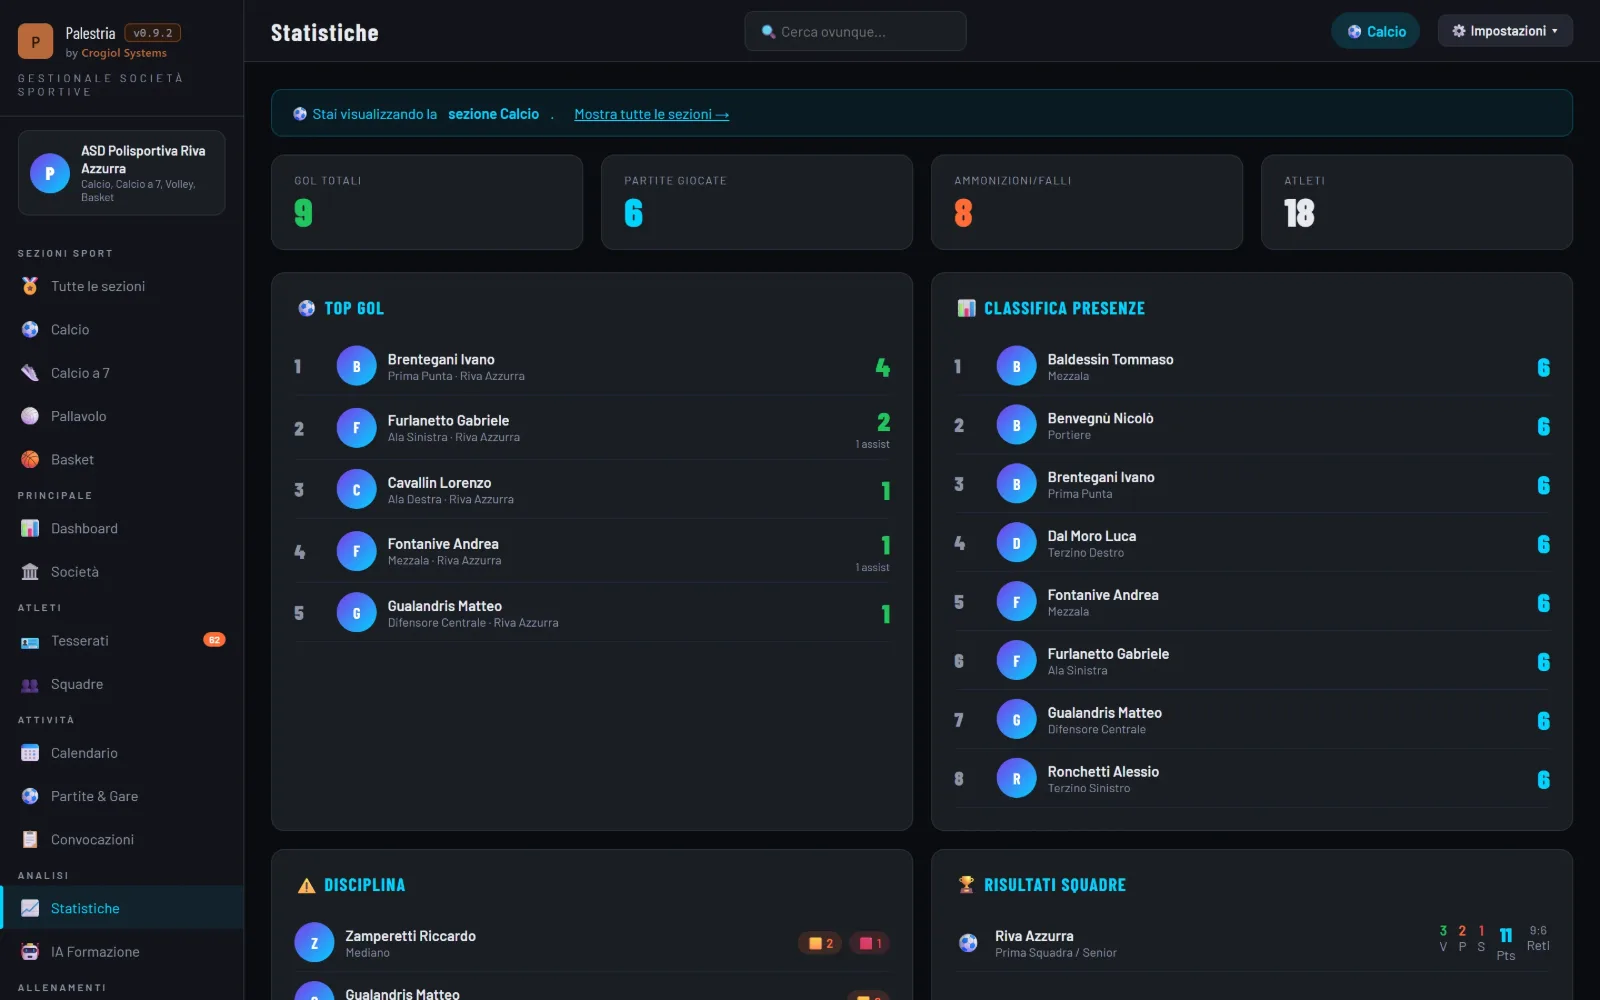1600x1000 pixels.
Task: Open Calcio a 7 shoe icon
Action: (30, 373)
